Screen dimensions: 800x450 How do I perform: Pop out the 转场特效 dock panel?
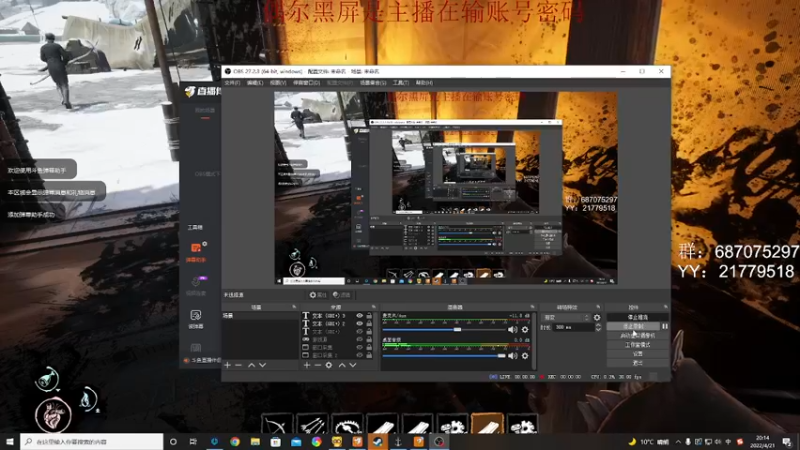(x=598, y=307)
